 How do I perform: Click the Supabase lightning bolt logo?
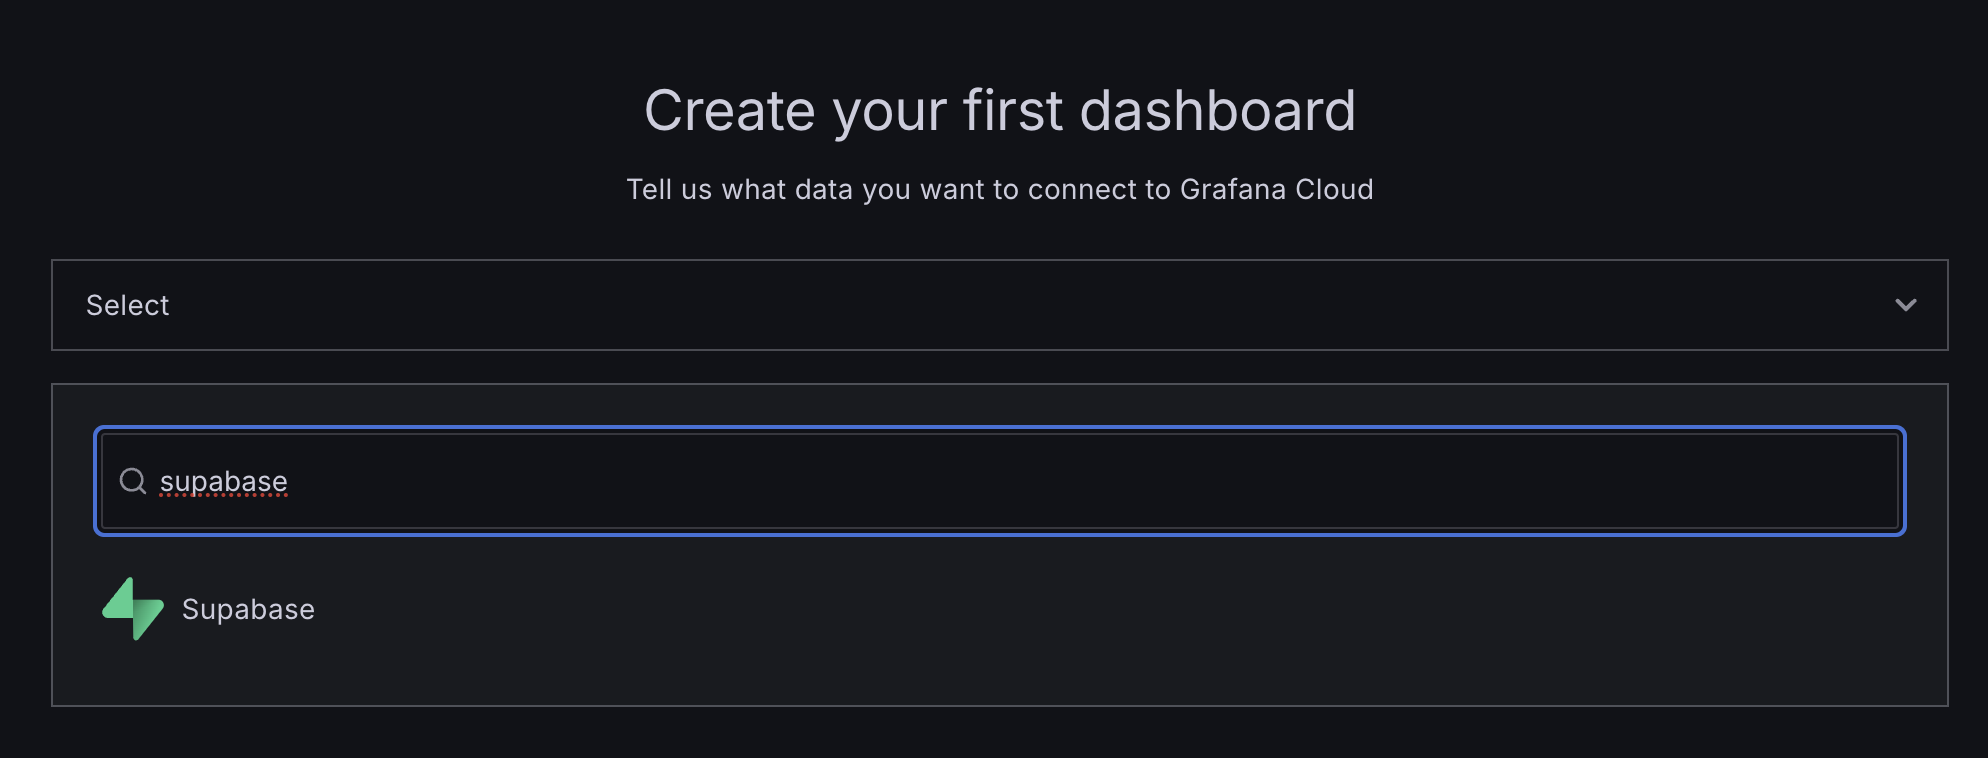pyautogui.click(x=133, y=608)
